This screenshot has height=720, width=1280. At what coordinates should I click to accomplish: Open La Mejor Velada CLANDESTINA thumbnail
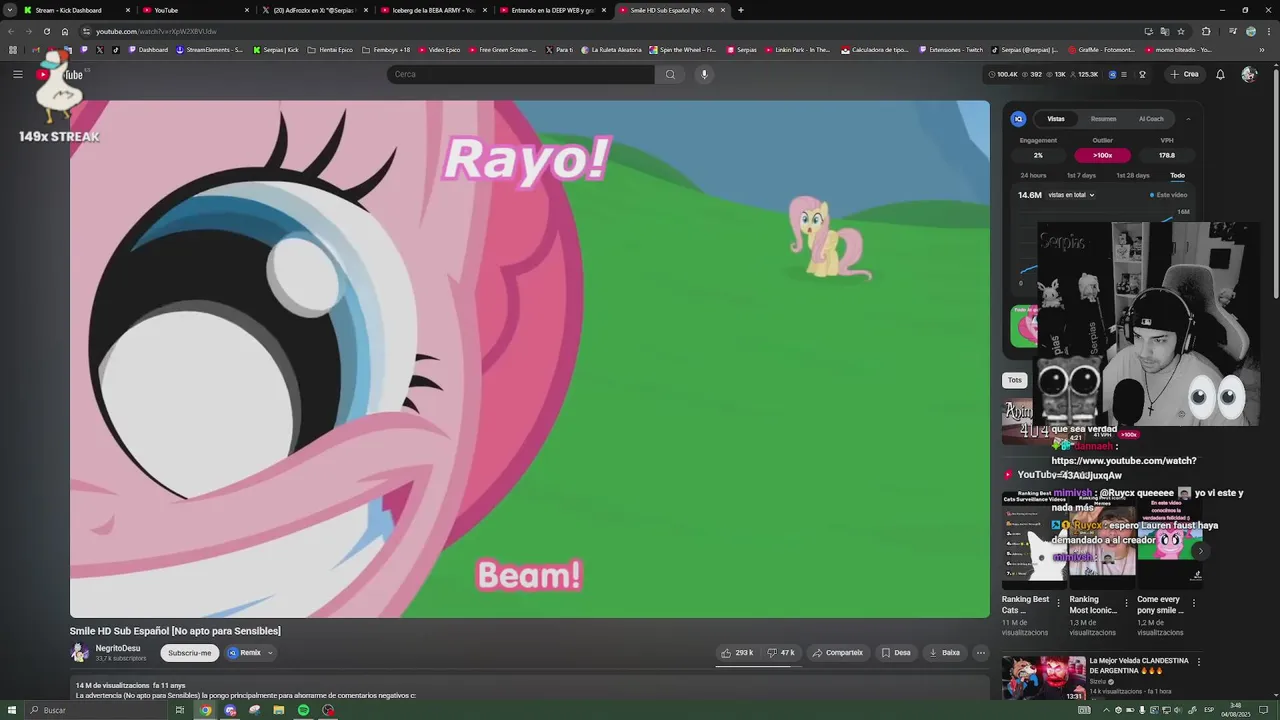(1044, 678)
